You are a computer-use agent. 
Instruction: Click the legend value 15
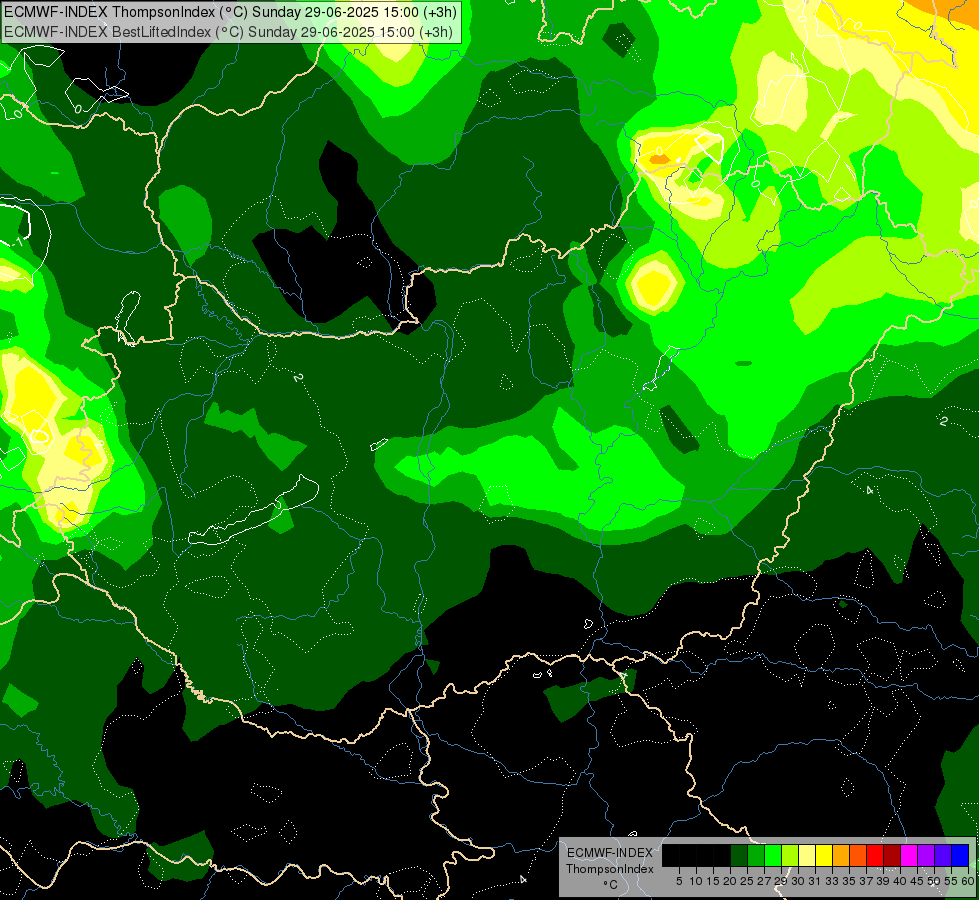point(713,881)
